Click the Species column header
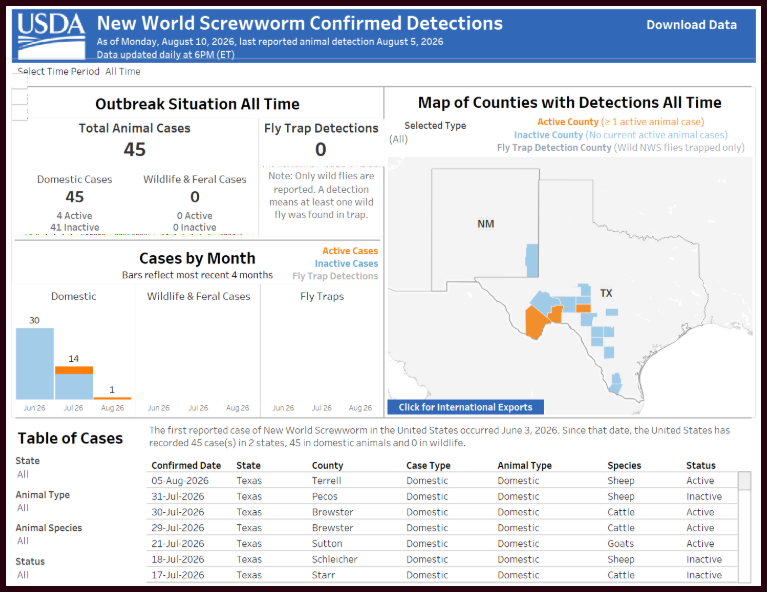The width and height of the screenshot is (767, 592). pyautogui.click(x=624, y=465)
